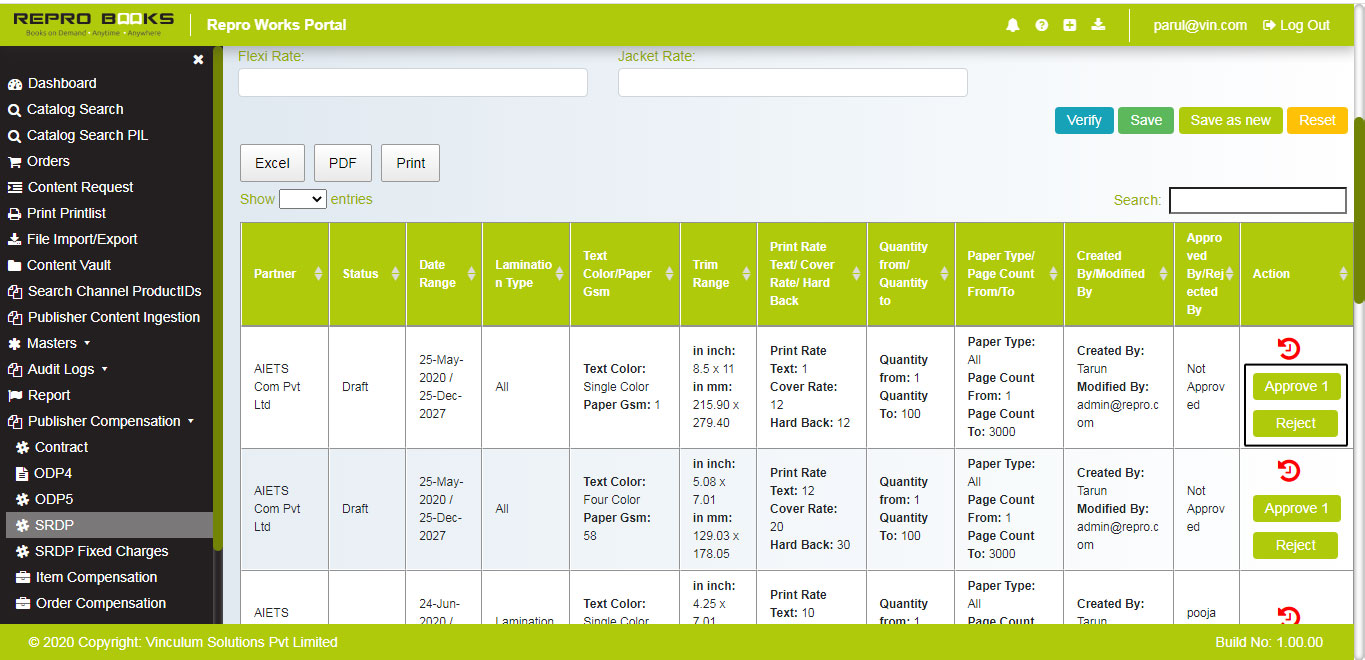
Task: Open the Show entries dropdown
Action: click(x=302, y=199)
